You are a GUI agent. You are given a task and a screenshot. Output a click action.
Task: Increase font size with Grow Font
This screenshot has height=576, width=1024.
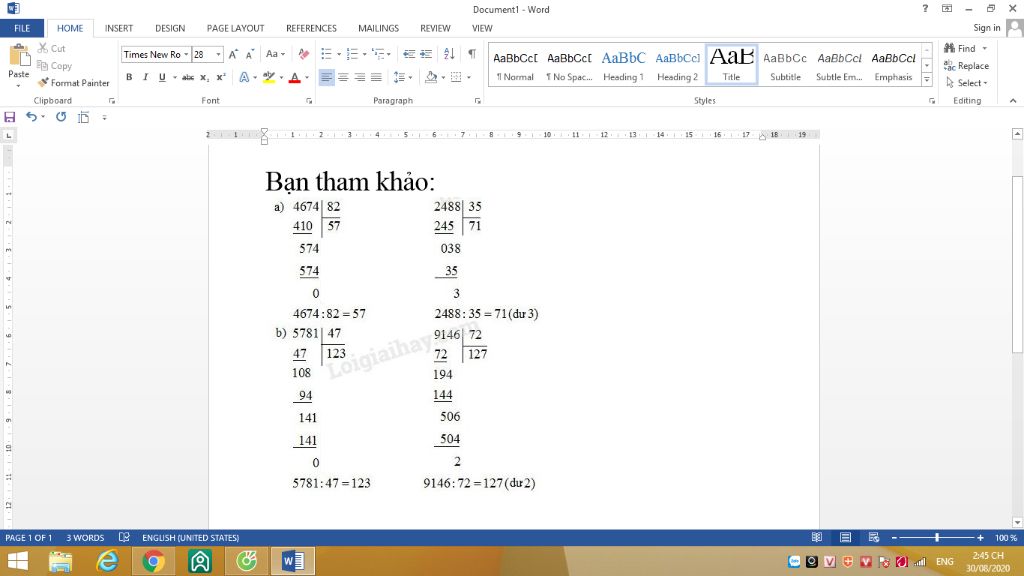233,54
